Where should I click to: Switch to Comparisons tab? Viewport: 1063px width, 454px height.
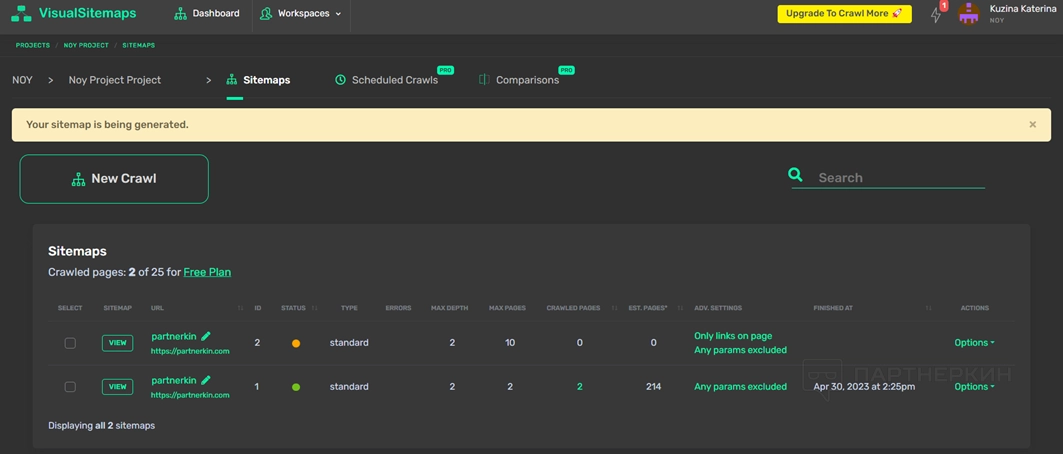tap(526, 80)
